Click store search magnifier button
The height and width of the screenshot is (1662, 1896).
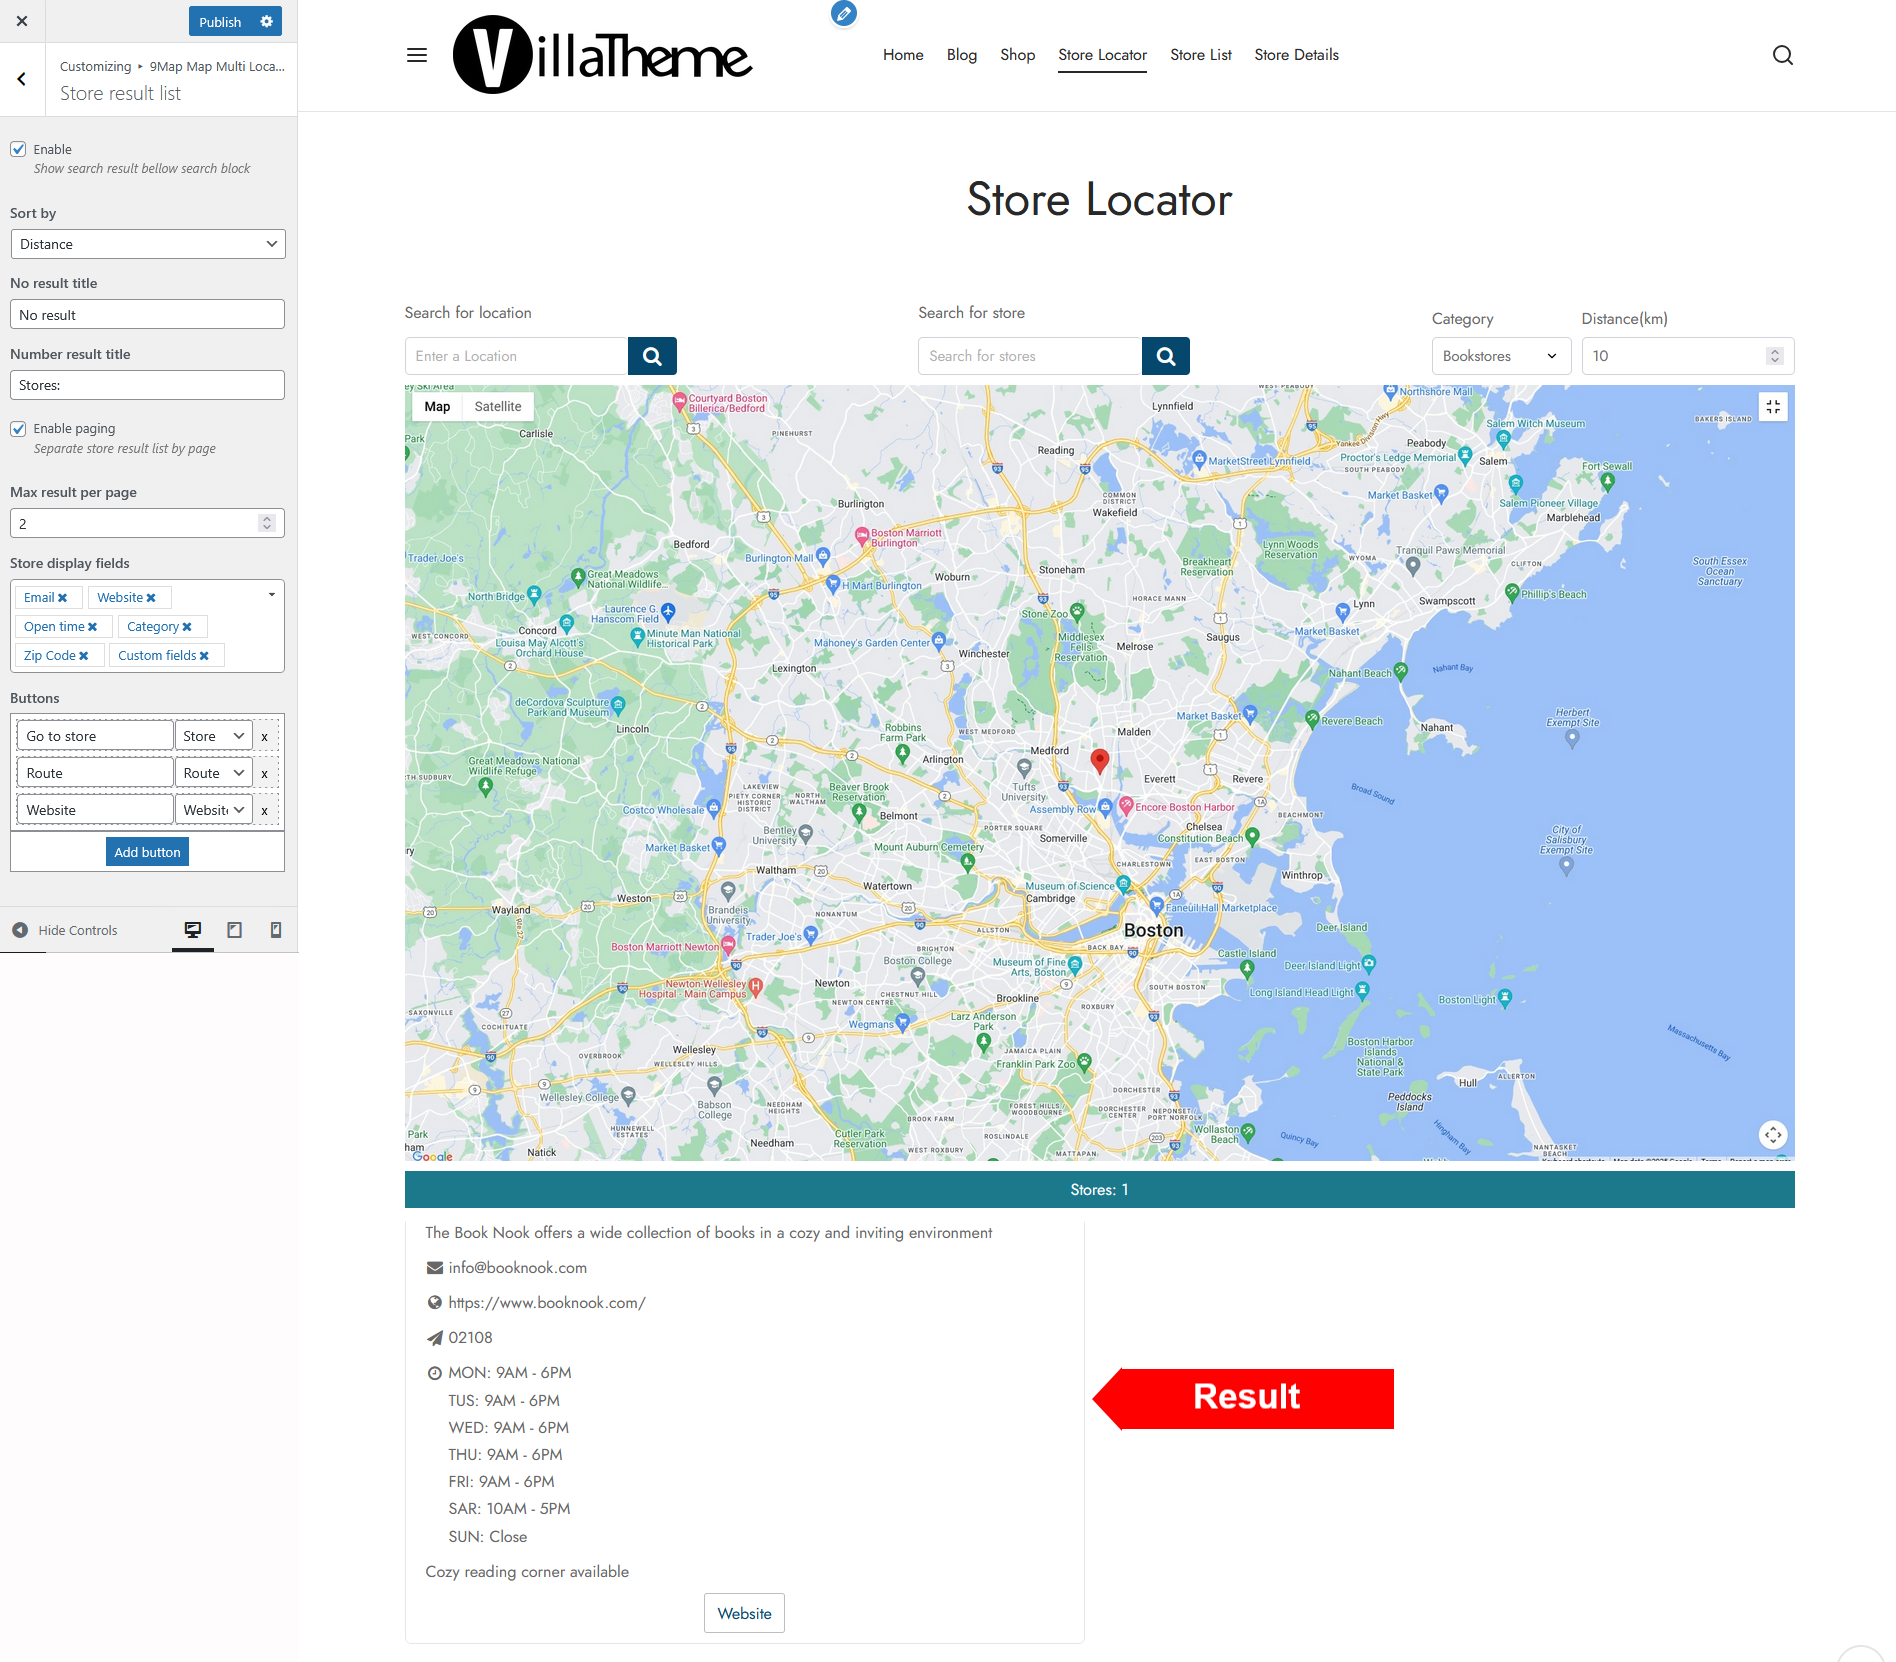1166,356
